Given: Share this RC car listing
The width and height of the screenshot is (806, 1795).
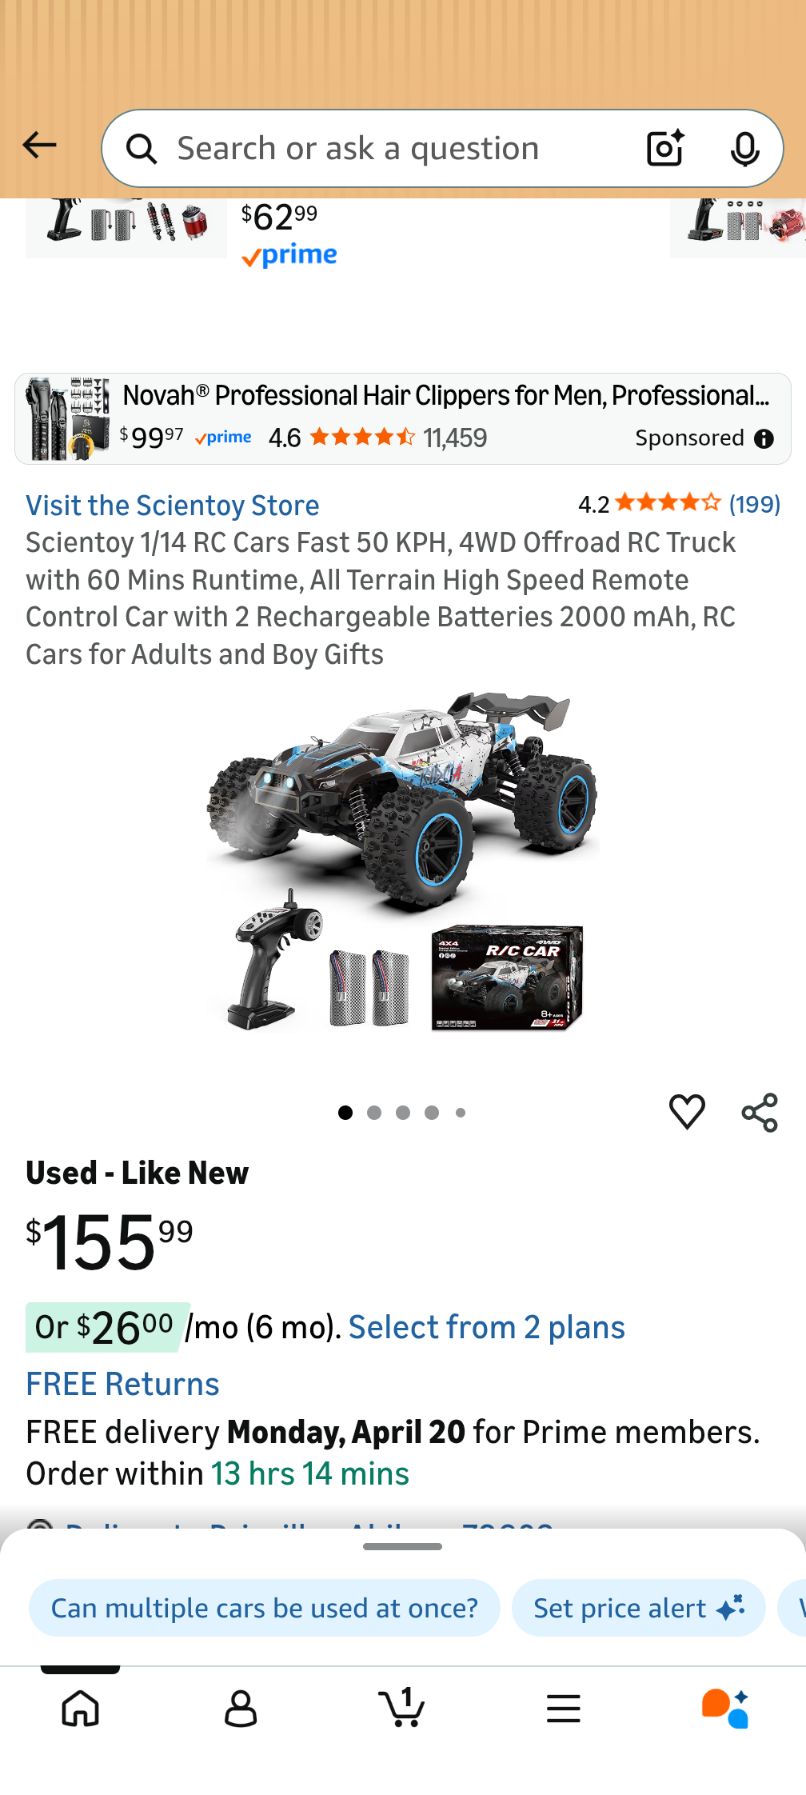Looking at the screenshot, I should (x=760, y=1112).
